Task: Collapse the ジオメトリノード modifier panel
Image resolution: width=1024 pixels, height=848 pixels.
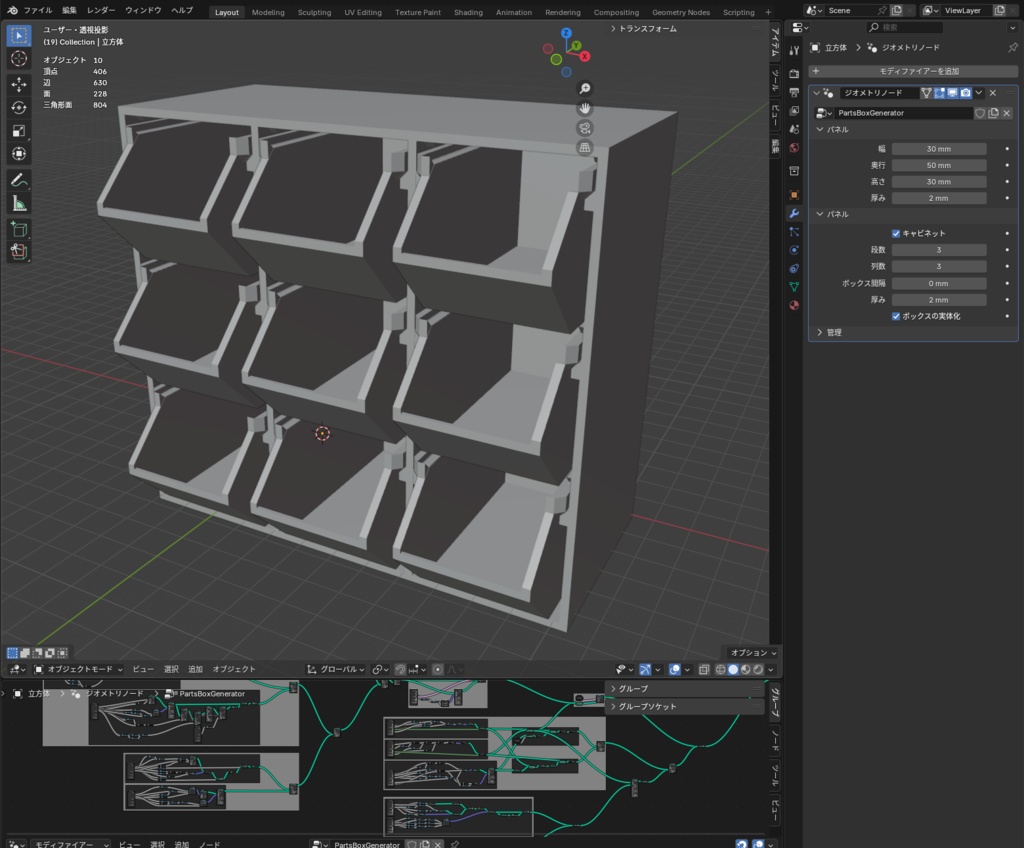Action: 817,93
